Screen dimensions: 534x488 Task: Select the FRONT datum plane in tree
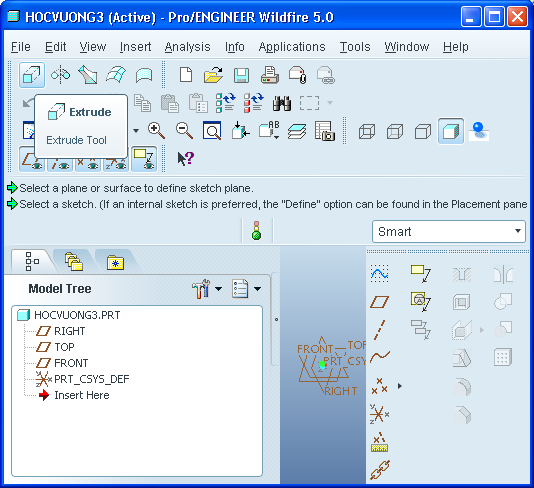62,363
